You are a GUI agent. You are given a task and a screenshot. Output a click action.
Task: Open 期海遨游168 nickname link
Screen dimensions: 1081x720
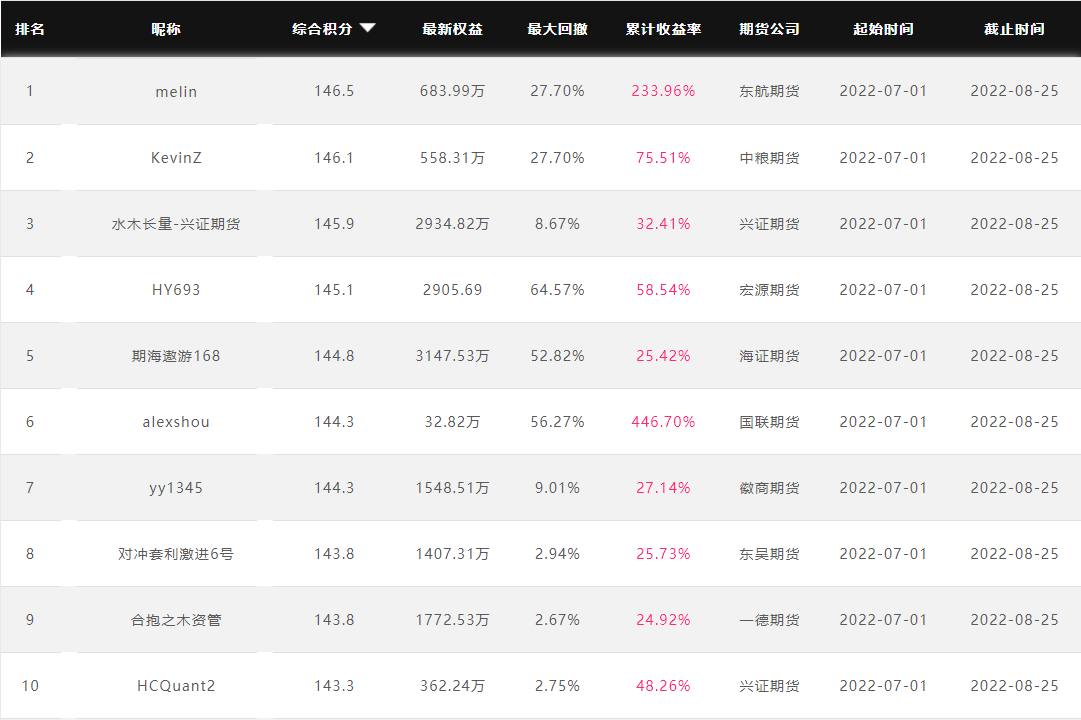176,356
